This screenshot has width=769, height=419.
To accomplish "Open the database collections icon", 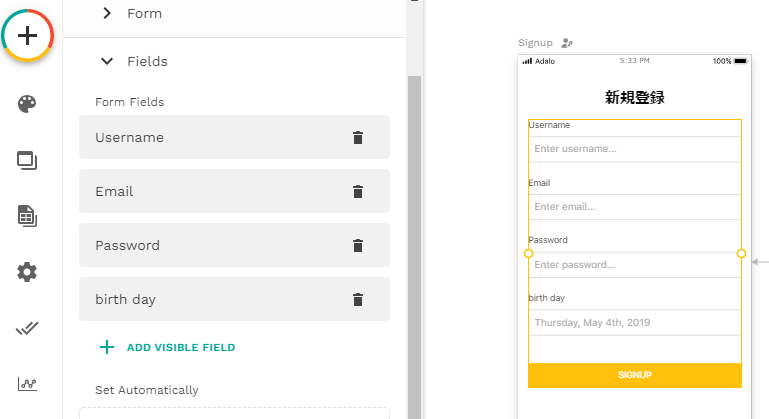I will [x=27, y=216].
